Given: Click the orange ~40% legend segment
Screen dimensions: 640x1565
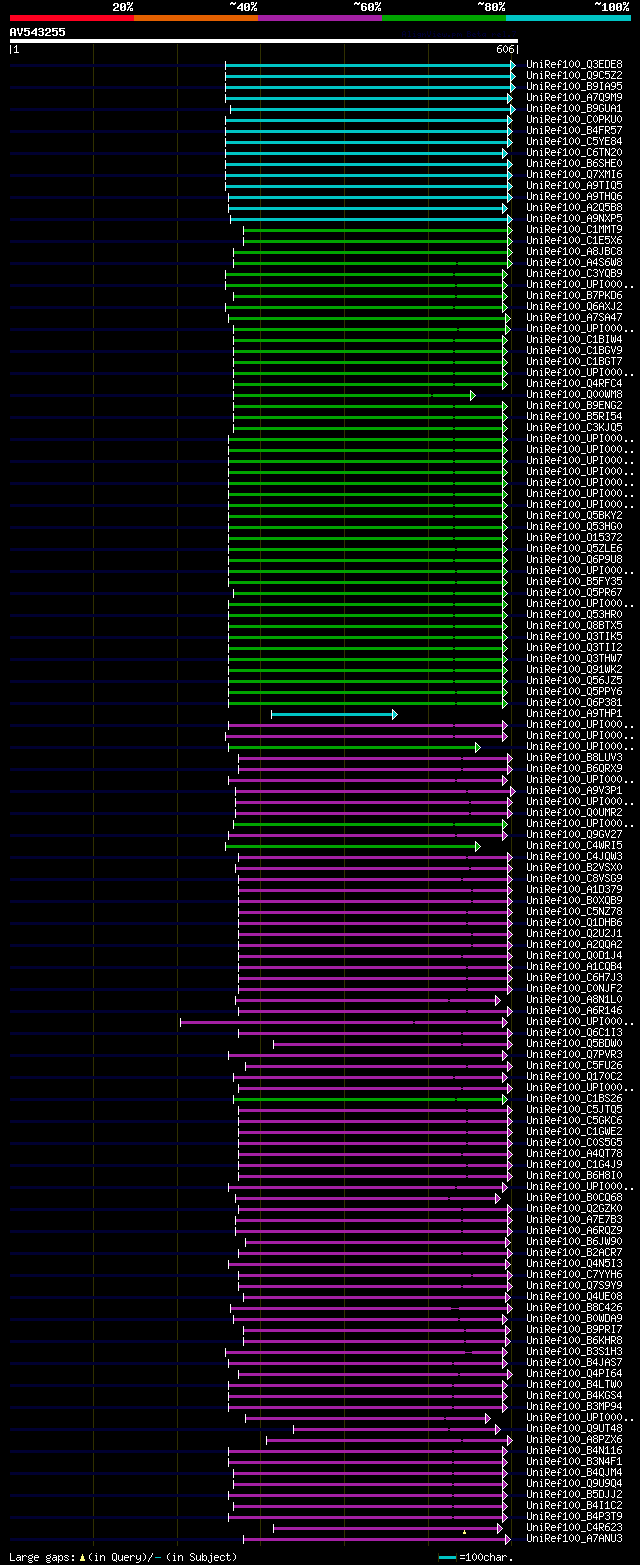Looking at the screenshot, I should (x=195, y=18).
